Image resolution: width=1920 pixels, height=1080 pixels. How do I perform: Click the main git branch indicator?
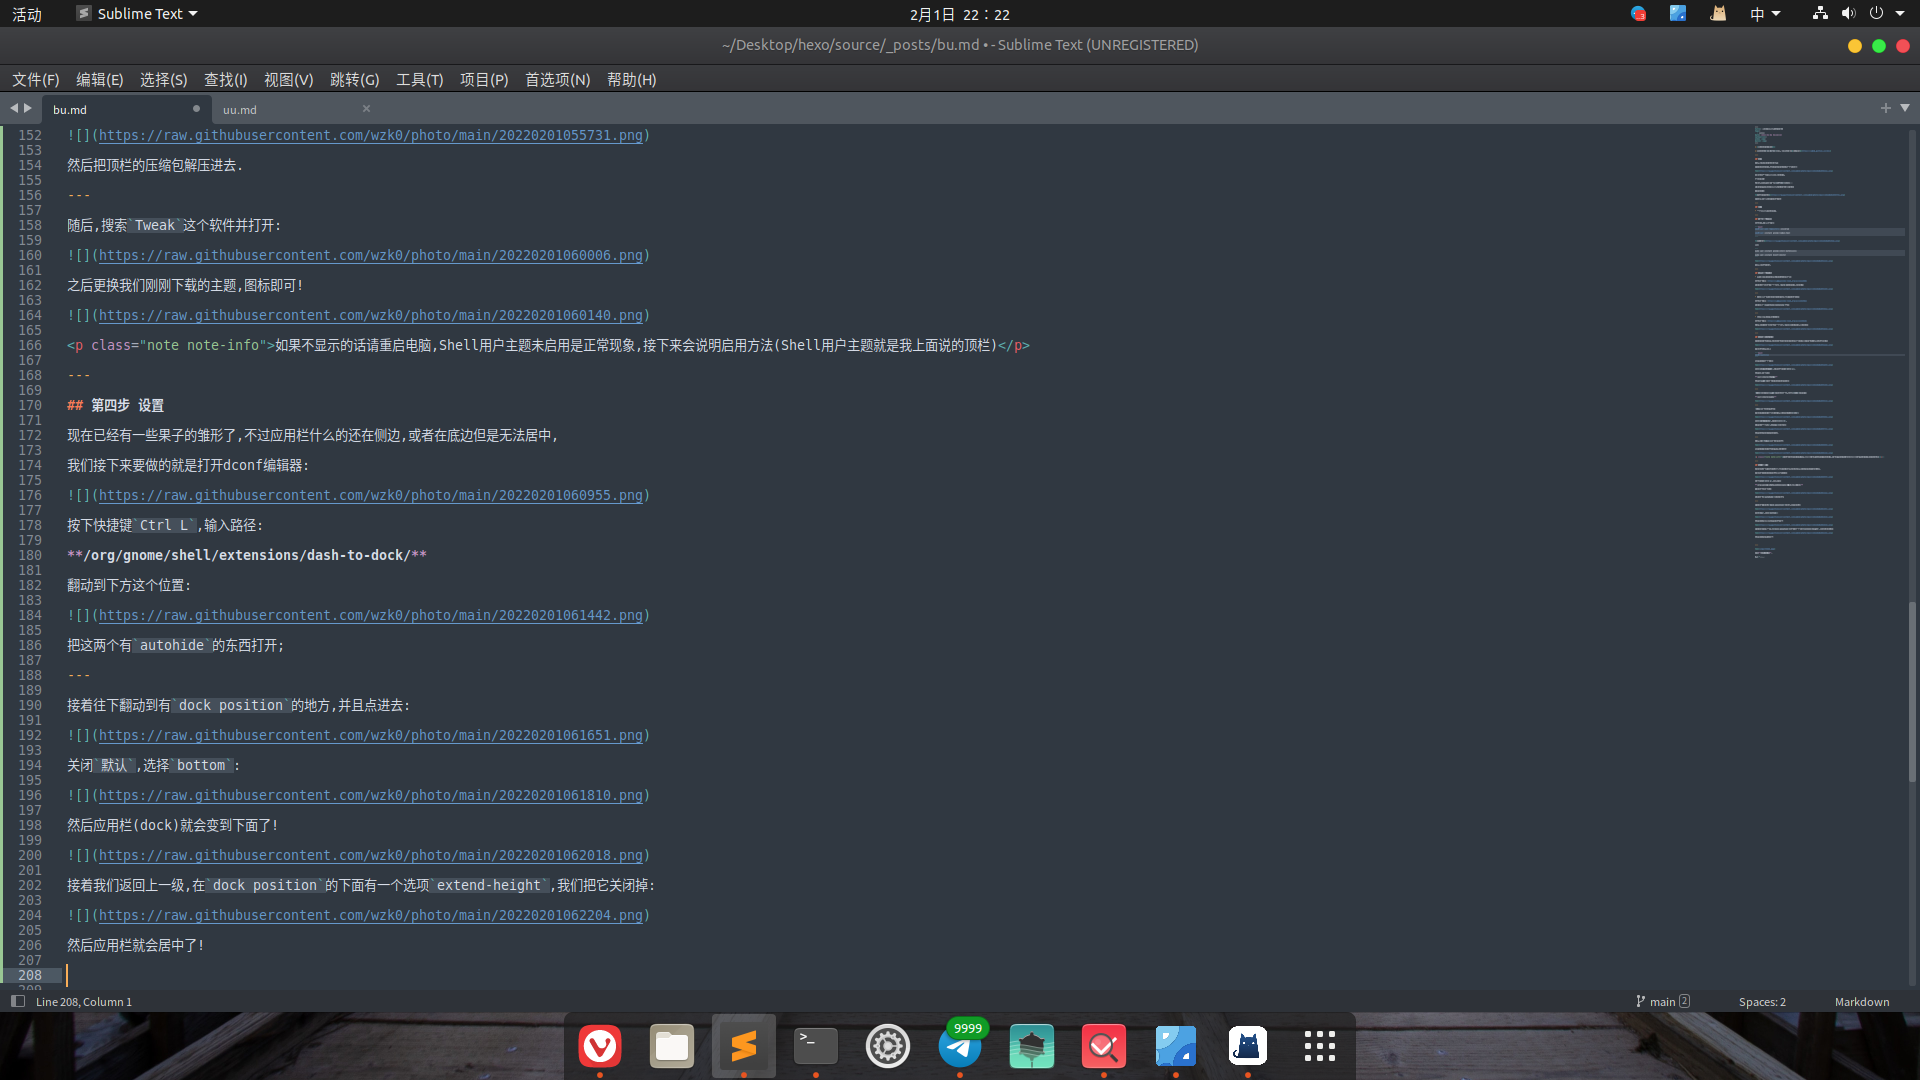coord(1662,1001)
